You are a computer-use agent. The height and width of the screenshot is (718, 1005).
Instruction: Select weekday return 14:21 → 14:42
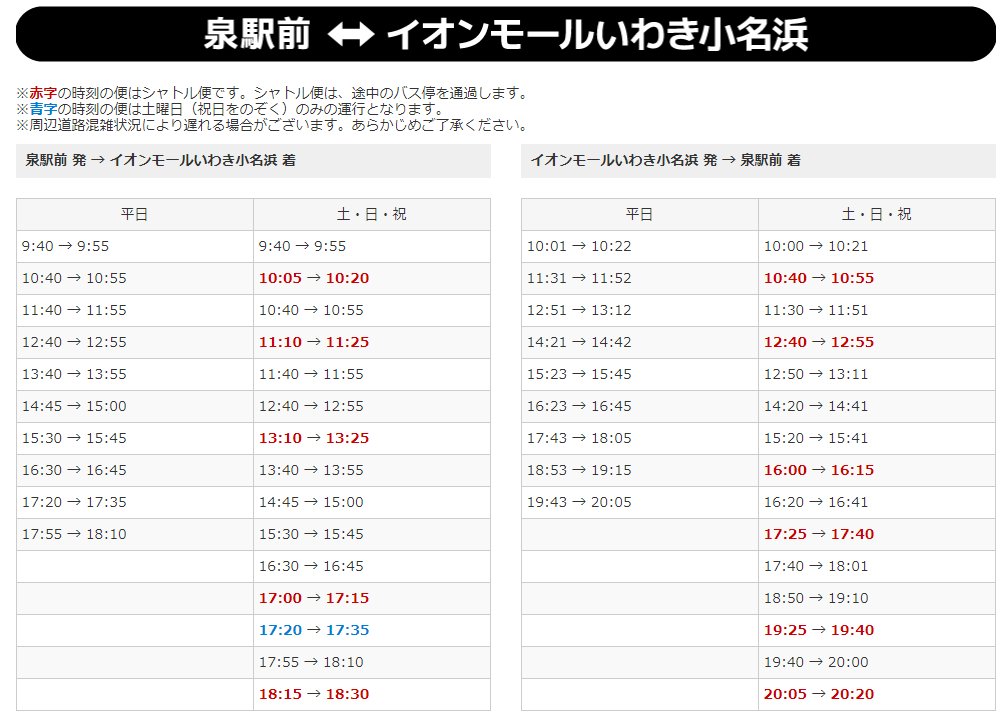pos(579,342)
